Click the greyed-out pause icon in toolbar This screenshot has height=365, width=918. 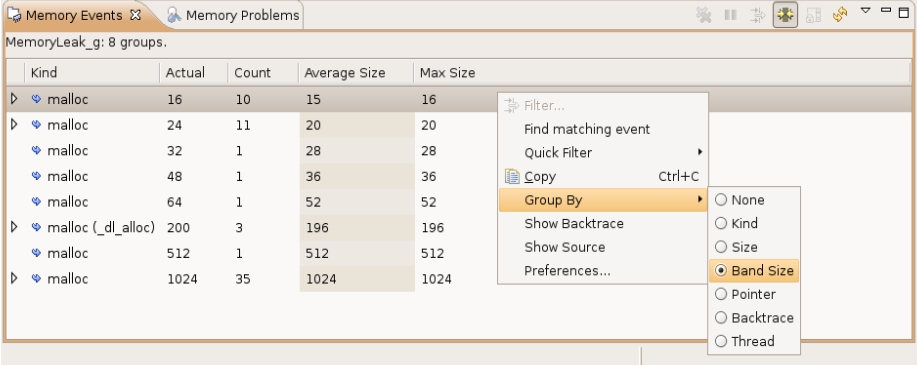(730, 15)
